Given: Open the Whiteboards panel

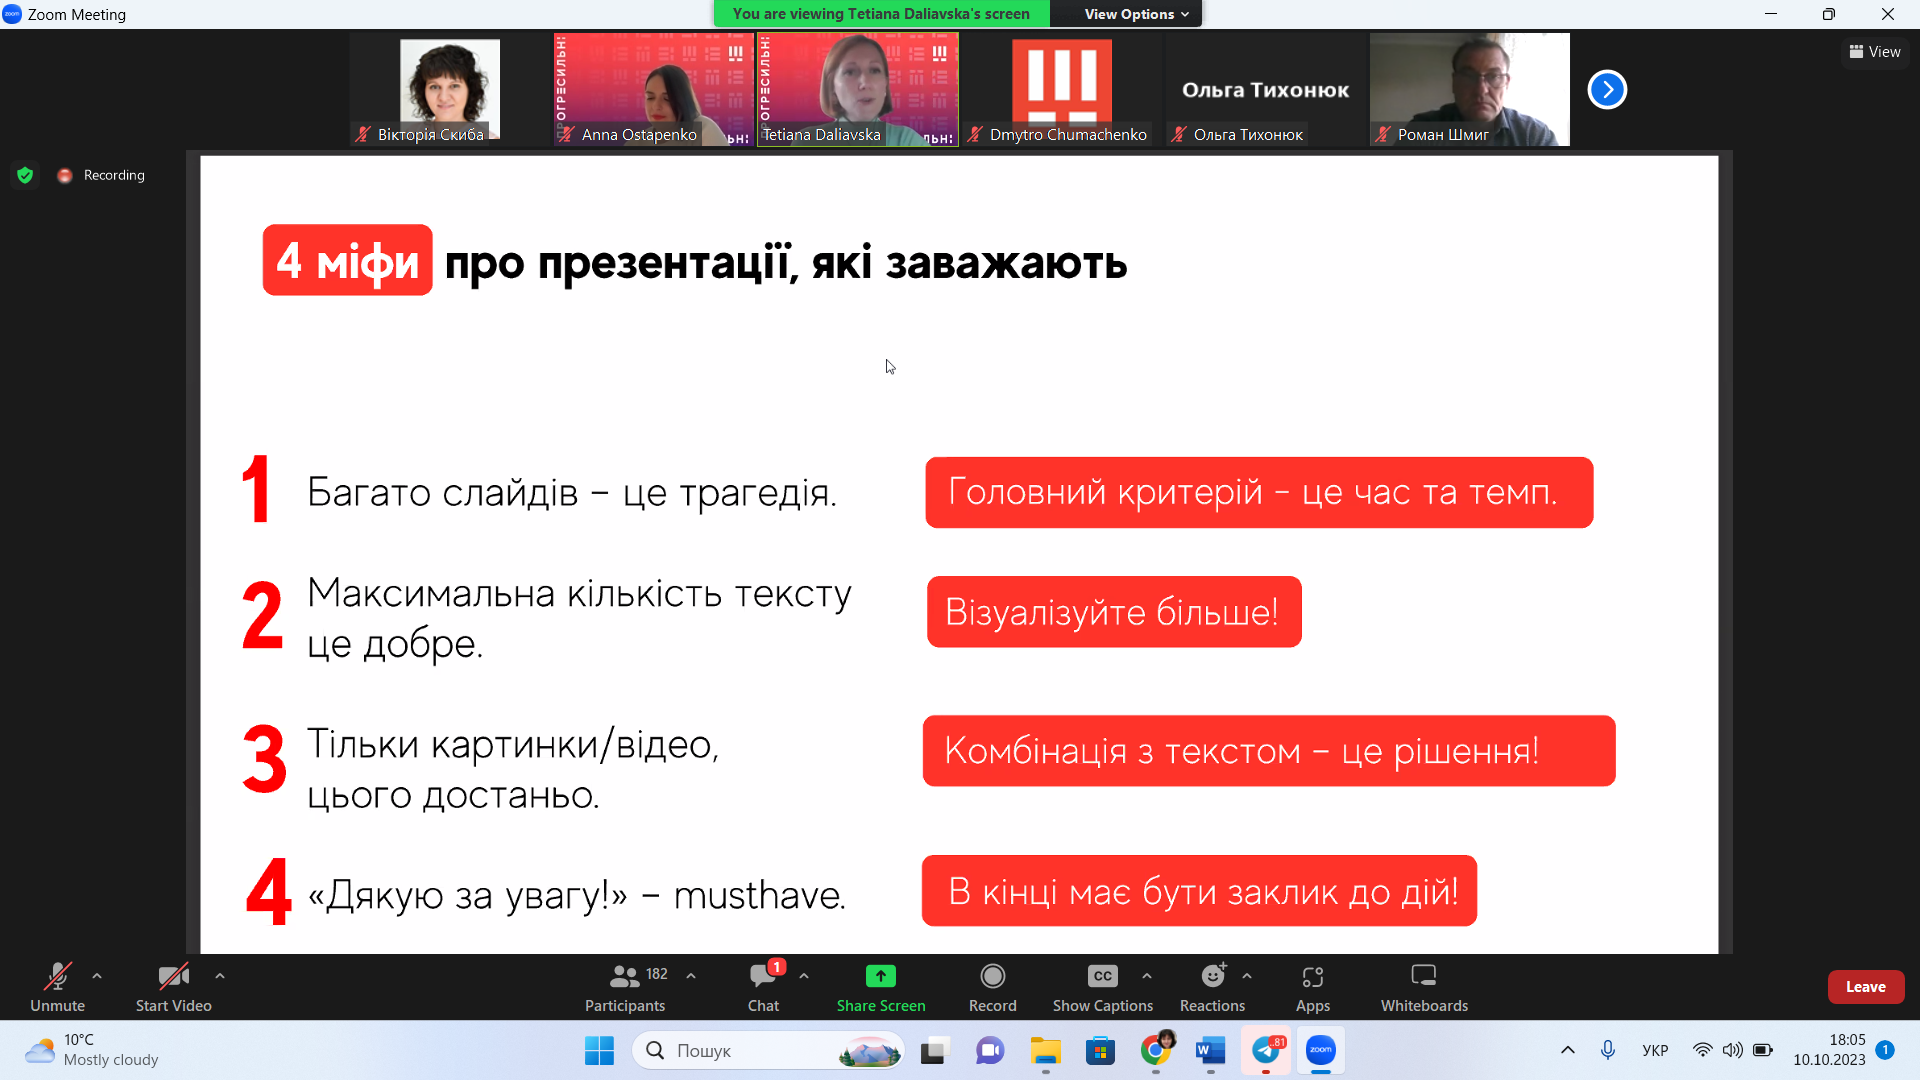Looking at the screenshot, I should pos(1423,985).
